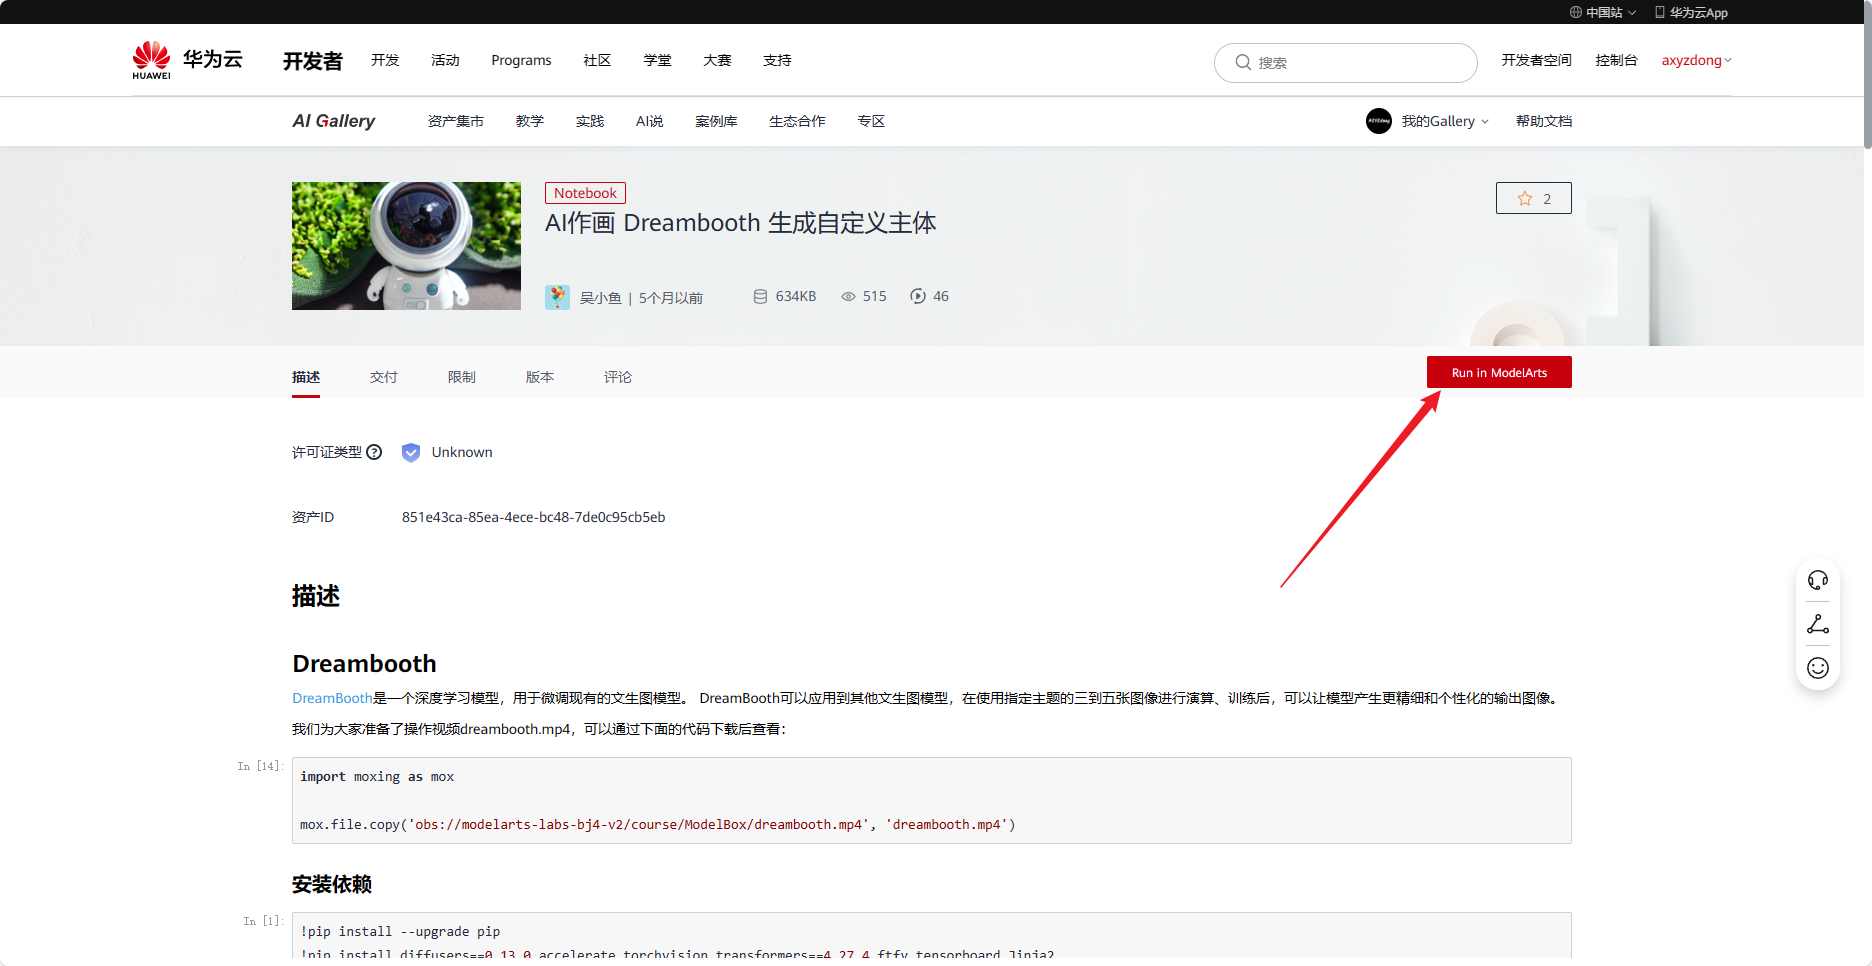
Task: Switch to the 限制 tab
Action: tap(462, 377)
